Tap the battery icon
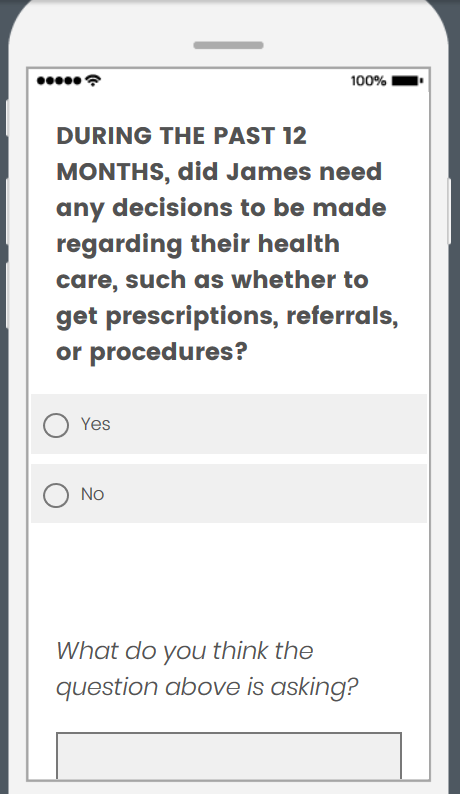This screenshot has width=460, height=794. click(407, 81)
